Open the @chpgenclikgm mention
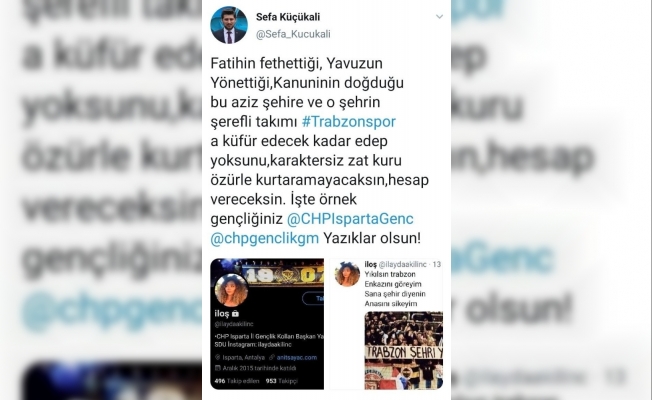This screenshot has width=652, height=400. coord(264,238)
